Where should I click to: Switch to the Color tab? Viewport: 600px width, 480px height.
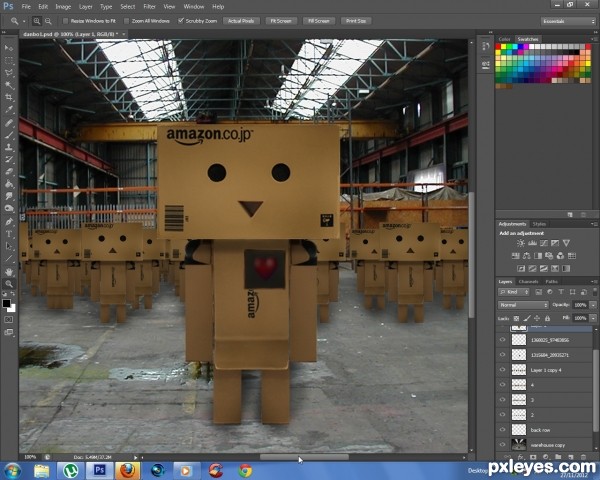(504, 39)
